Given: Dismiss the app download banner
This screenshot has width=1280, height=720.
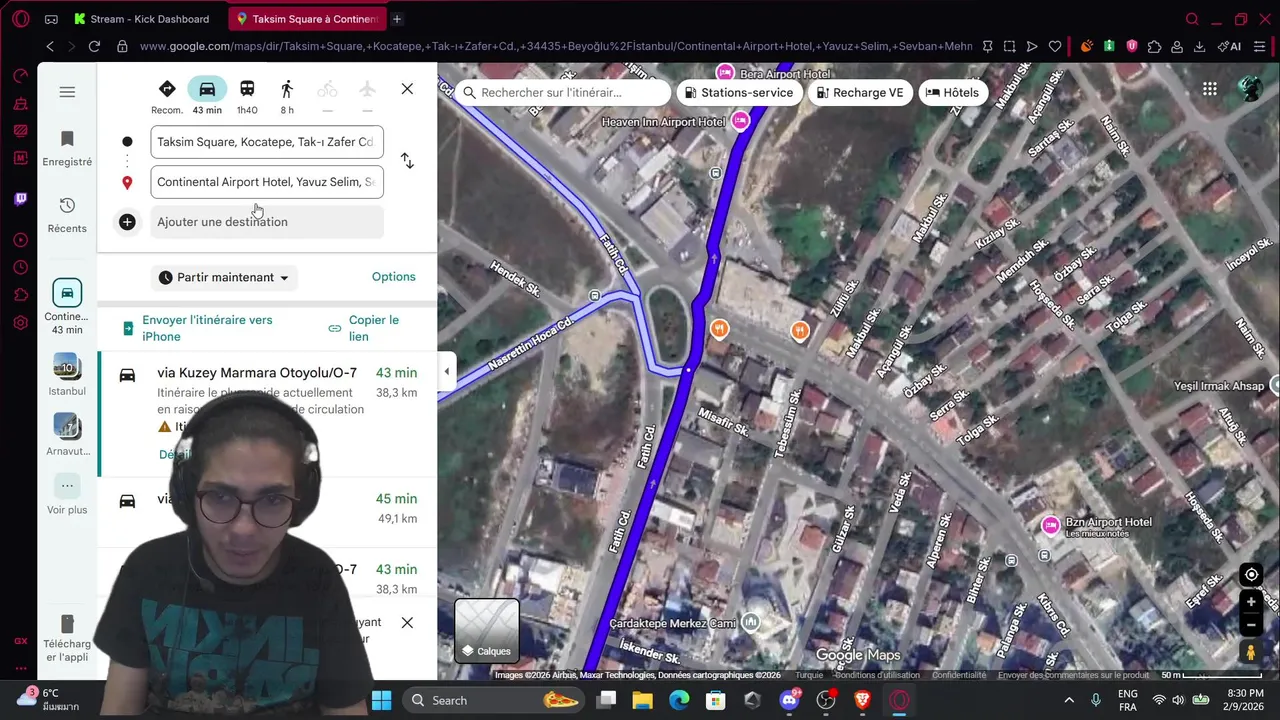Looking at the screenshot, I should click(407, 623).
